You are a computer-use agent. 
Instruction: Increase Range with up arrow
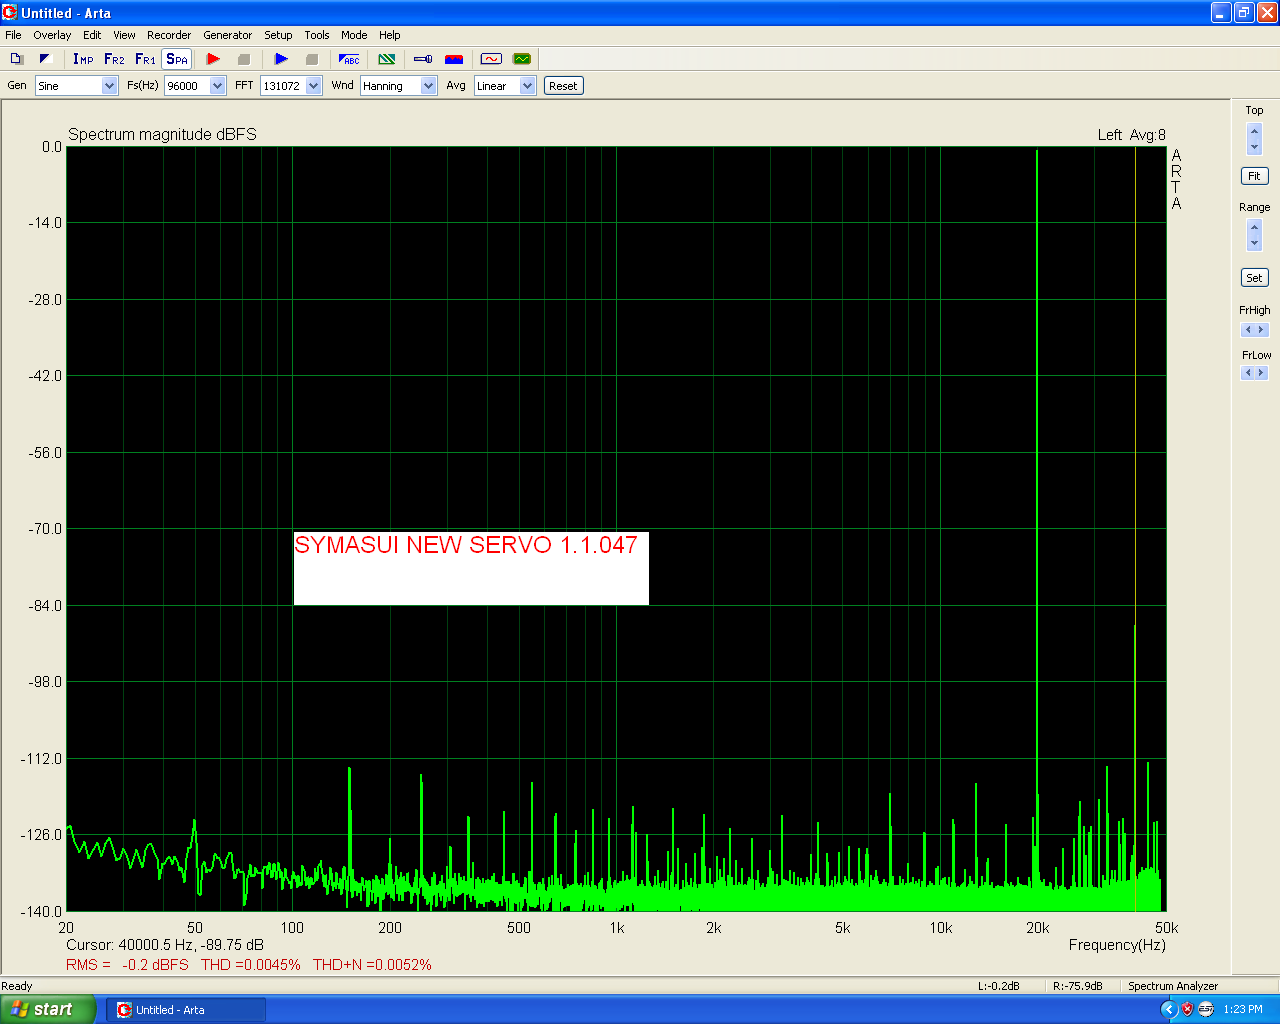click(x=1255, y=228)
